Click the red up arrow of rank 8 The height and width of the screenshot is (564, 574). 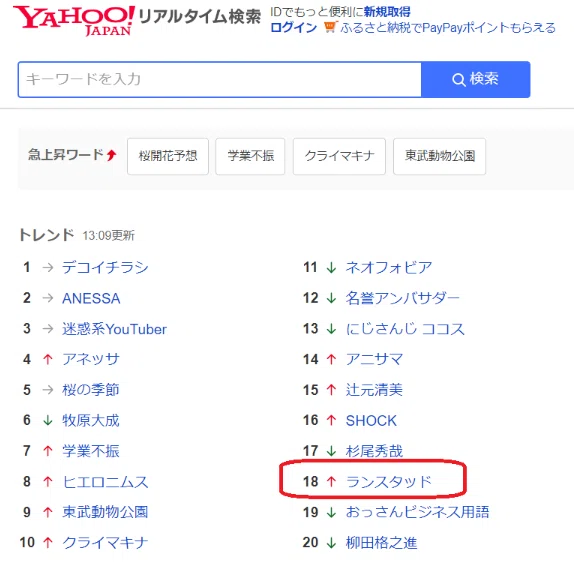point(48,482)
